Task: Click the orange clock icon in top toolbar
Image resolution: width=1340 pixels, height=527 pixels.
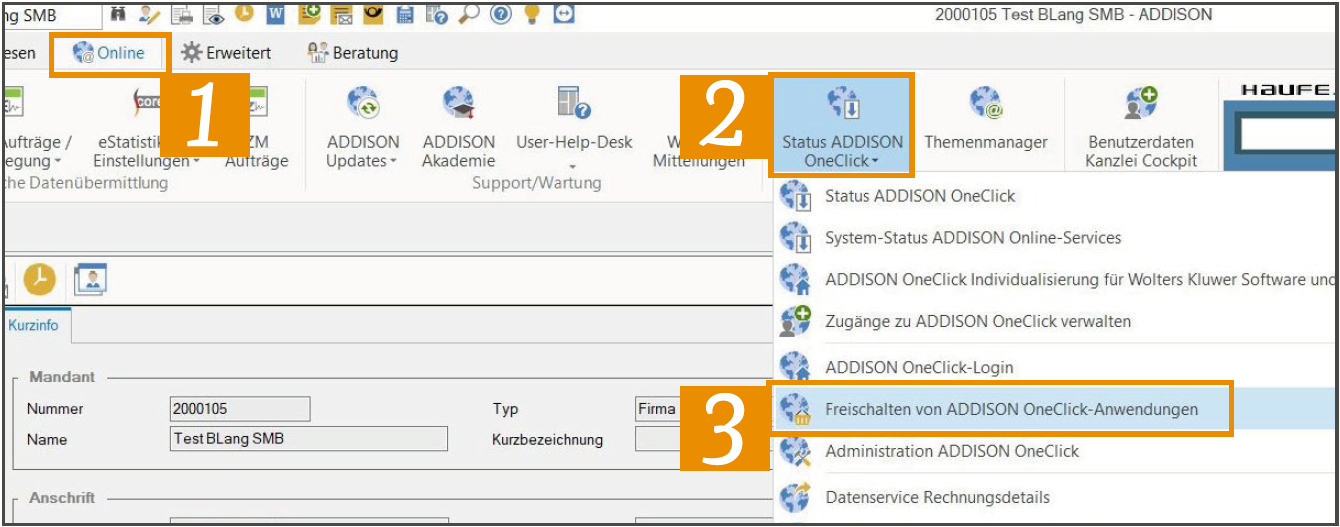Action: (x=244, y=14)
